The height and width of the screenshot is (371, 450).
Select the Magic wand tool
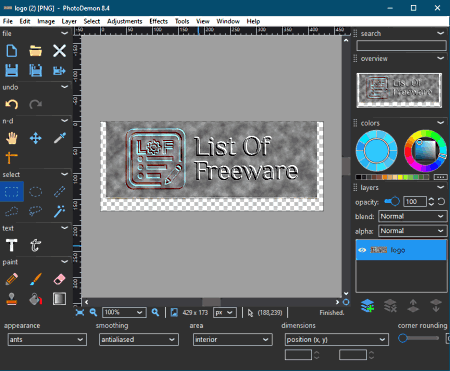[x=60, y=211]
